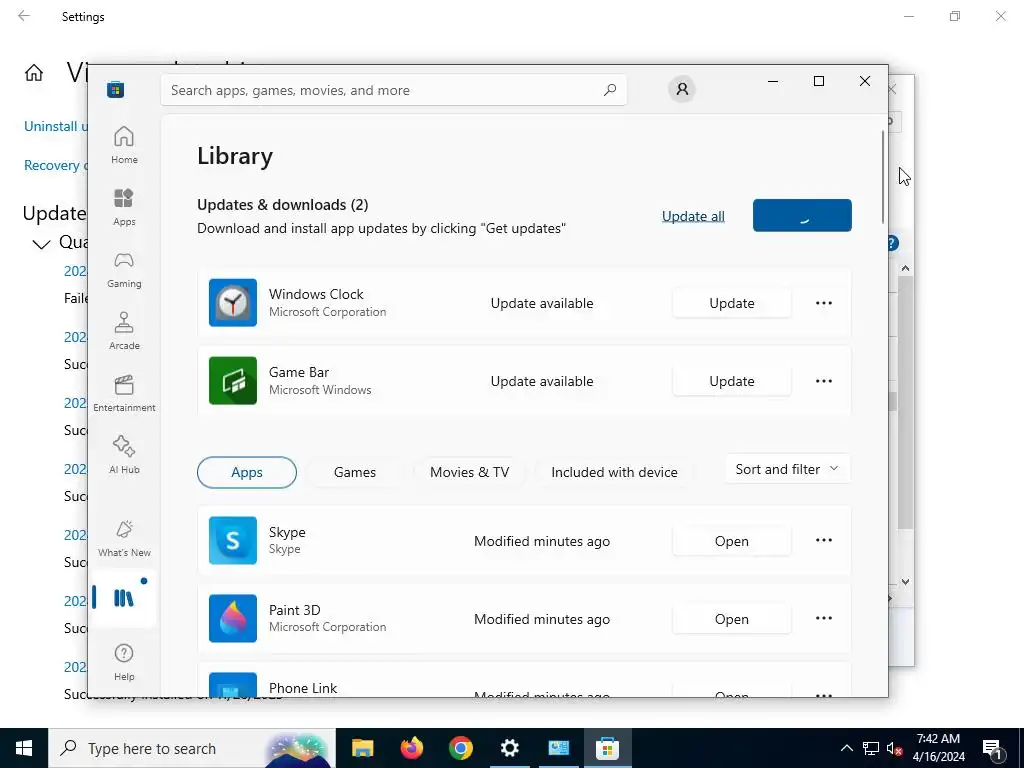Open What's New in sidebar
The height and width of the screenshot is (768, 1024).
point(124,539)
